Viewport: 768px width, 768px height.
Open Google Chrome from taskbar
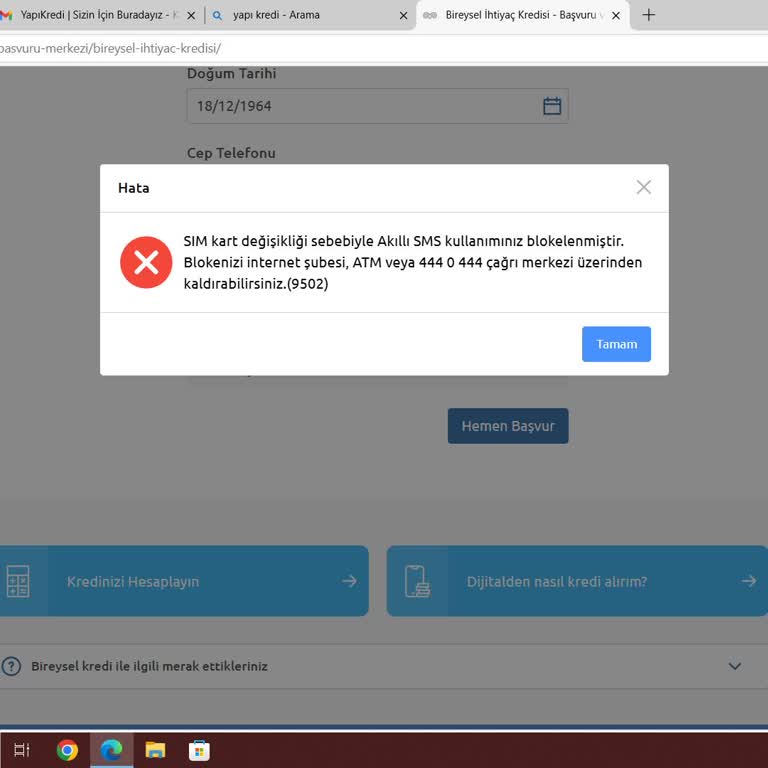pyautogui.click(x=67, y=750)
